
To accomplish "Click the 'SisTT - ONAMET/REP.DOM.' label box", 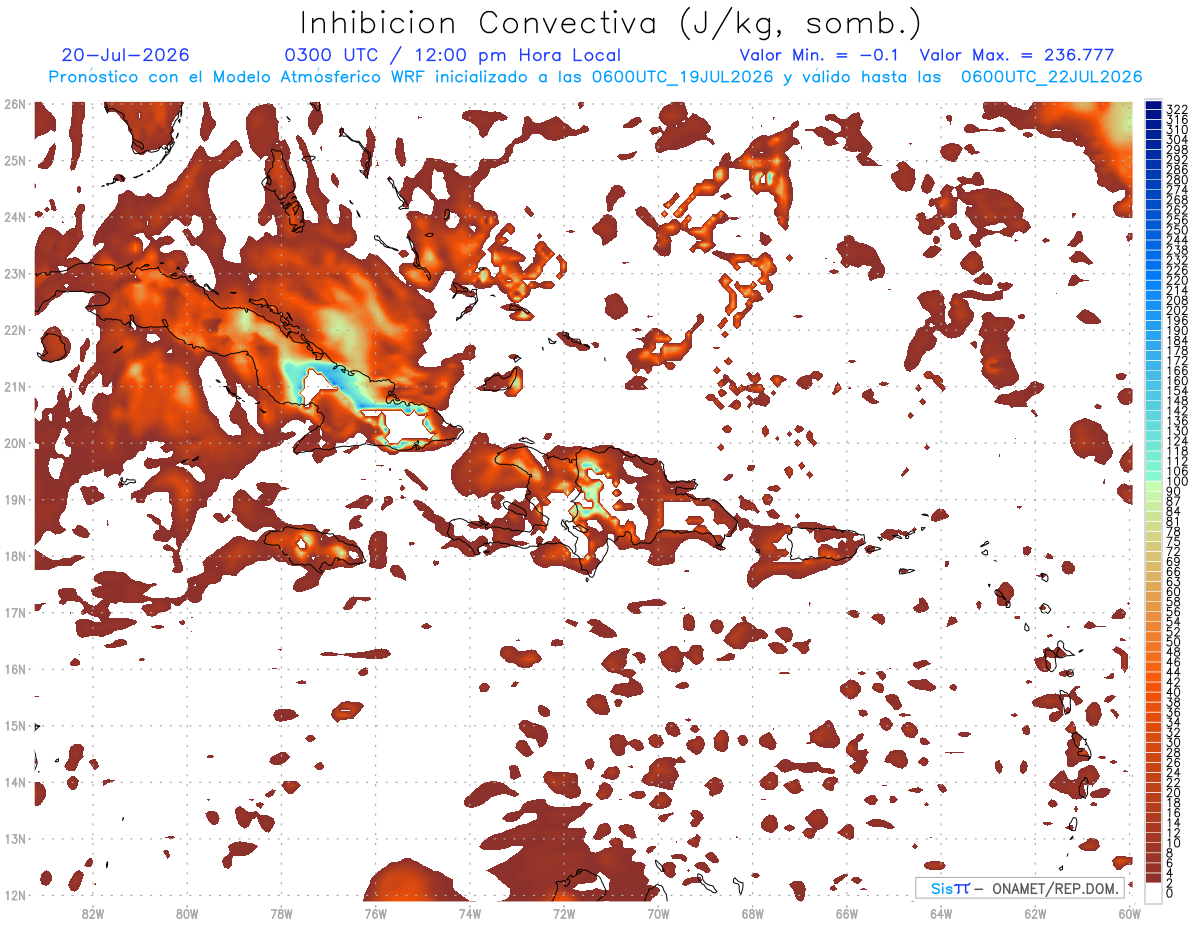I will (1019, 888).
